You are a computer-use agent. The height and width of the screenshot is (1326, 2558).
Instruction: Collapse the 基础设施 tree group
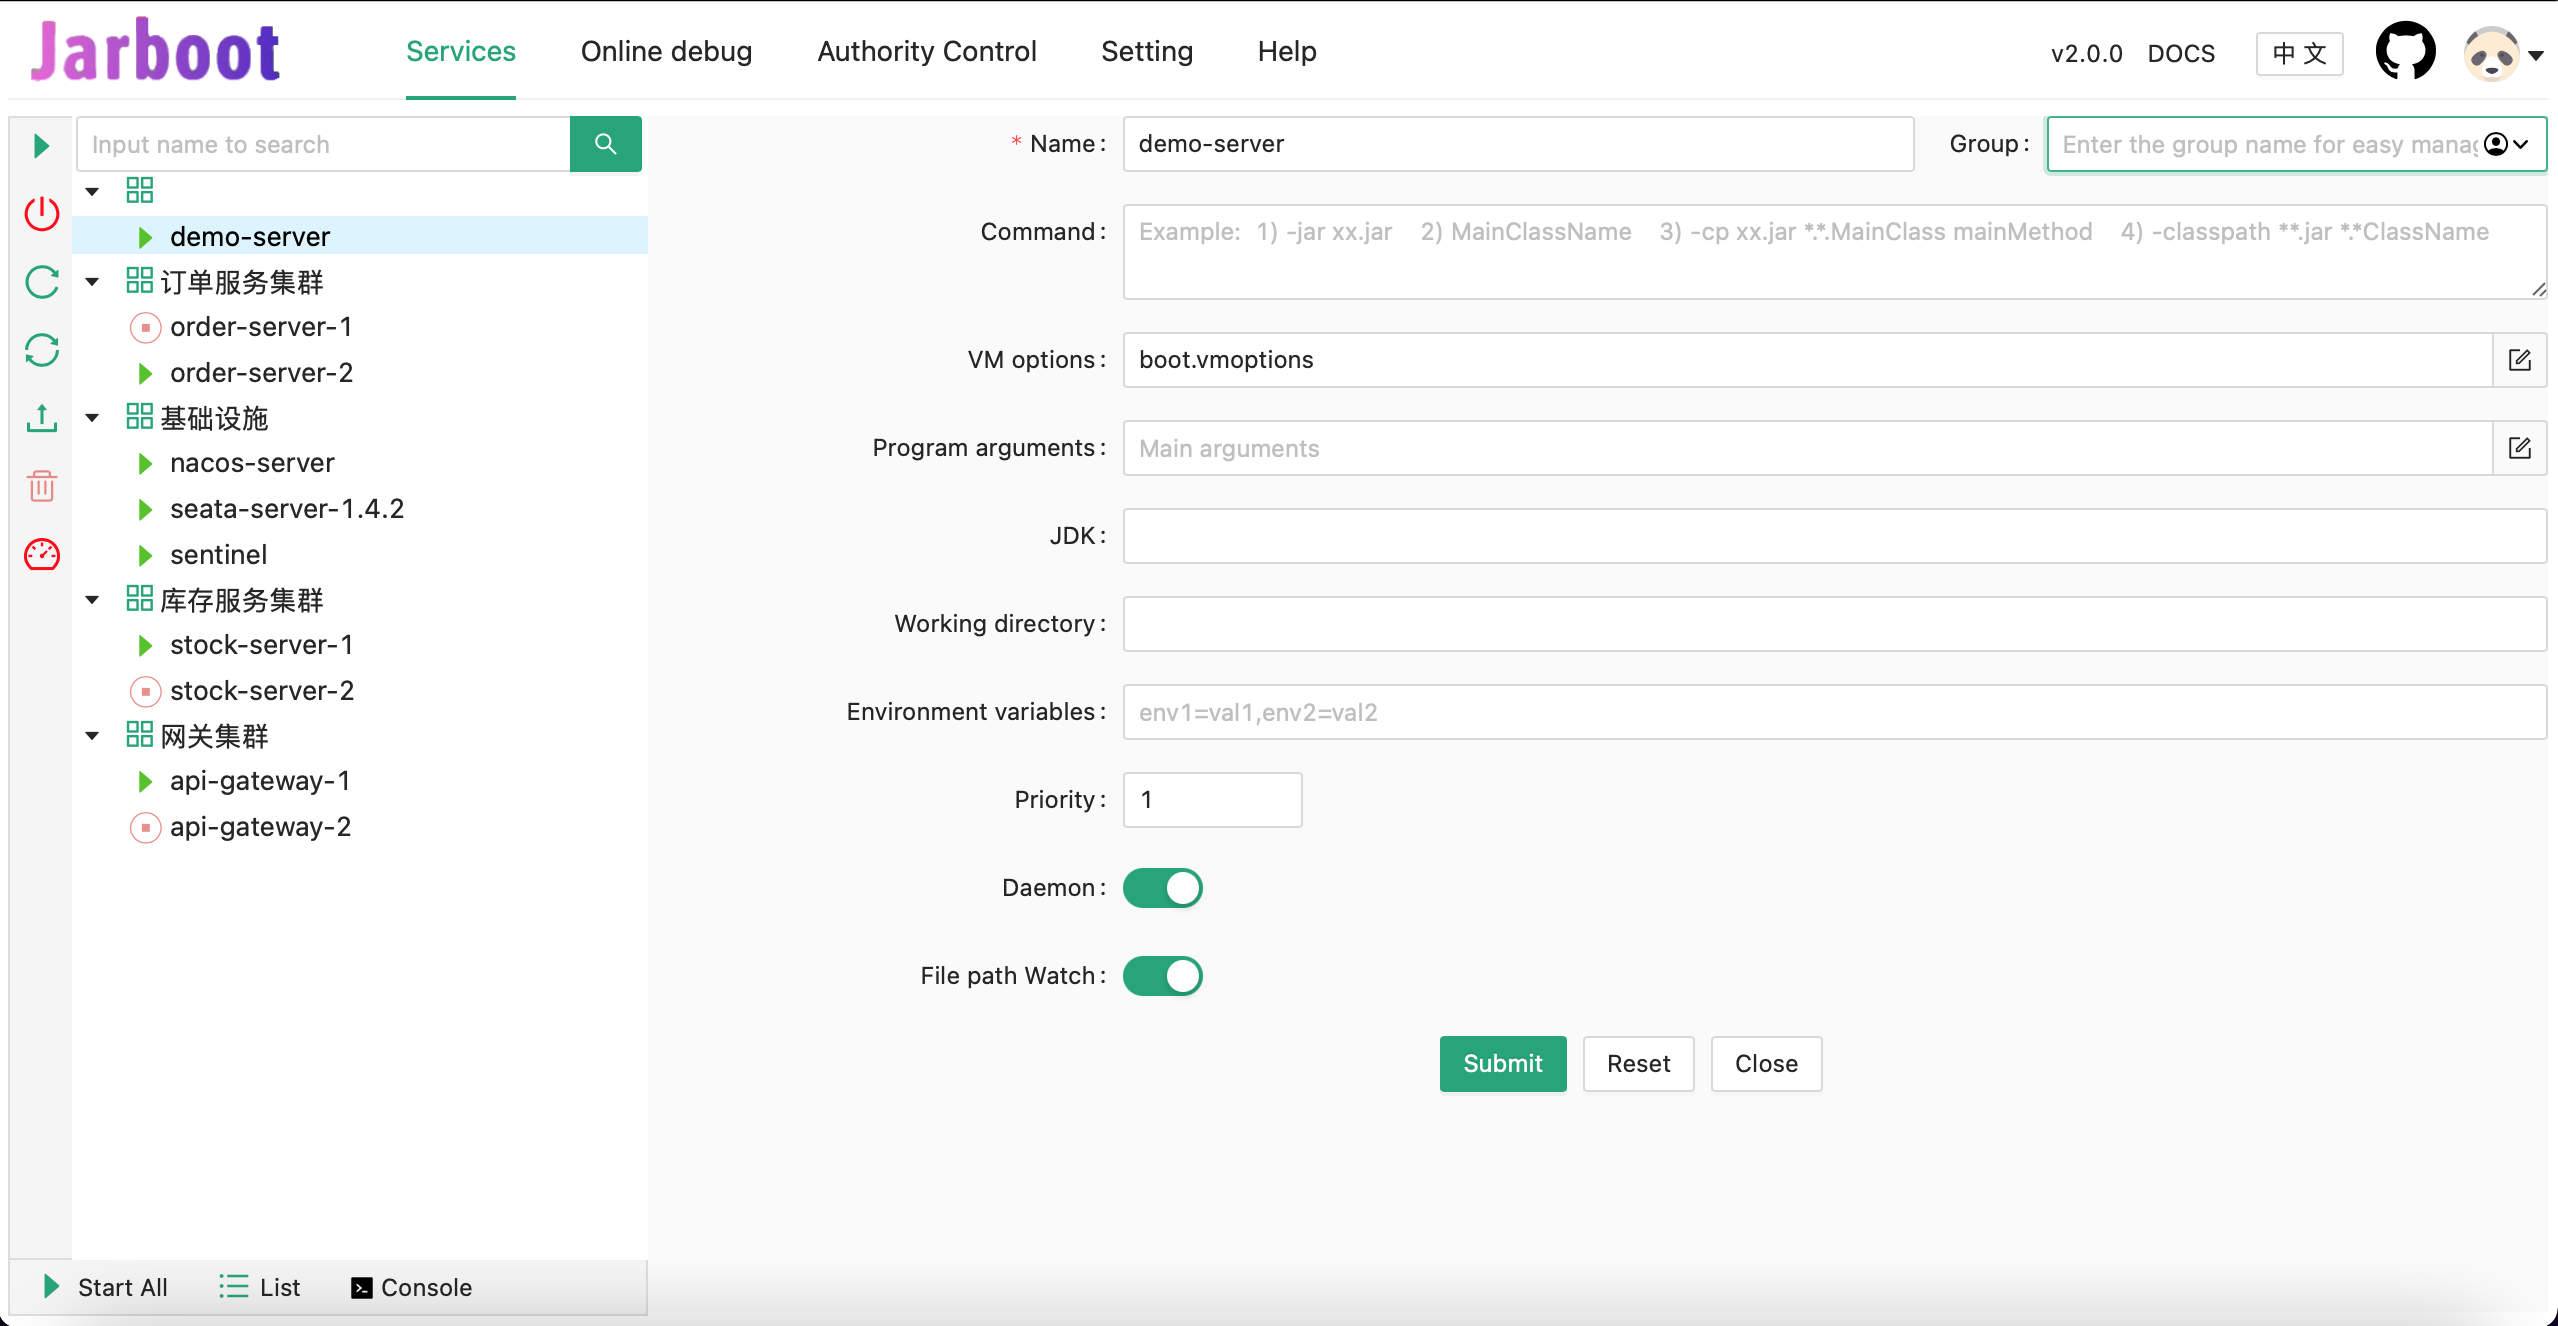pos(92,418)
